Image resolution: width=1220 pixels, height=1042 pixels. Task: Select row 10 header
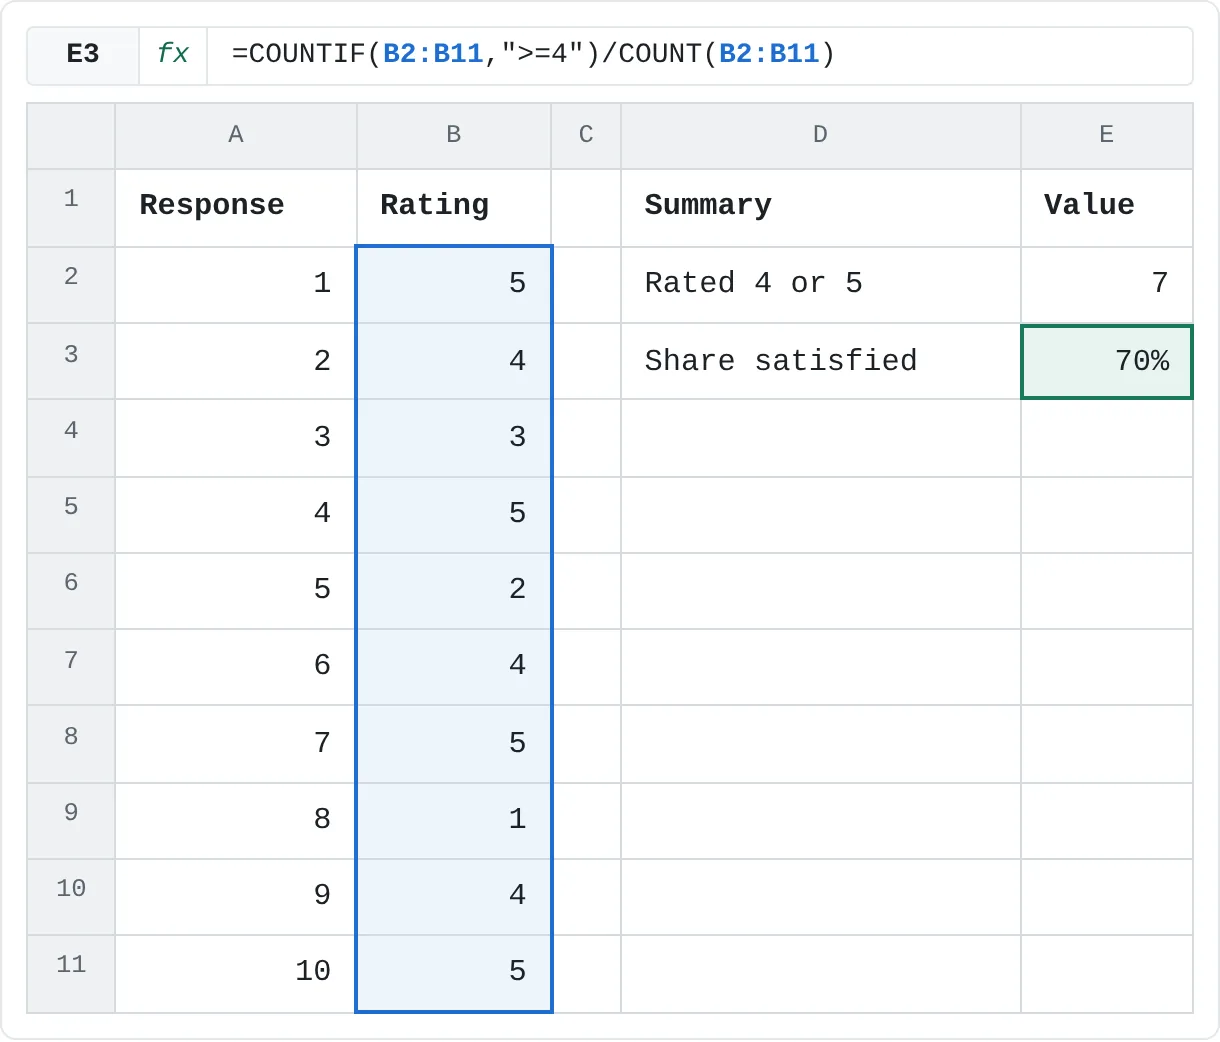point(71,897)
